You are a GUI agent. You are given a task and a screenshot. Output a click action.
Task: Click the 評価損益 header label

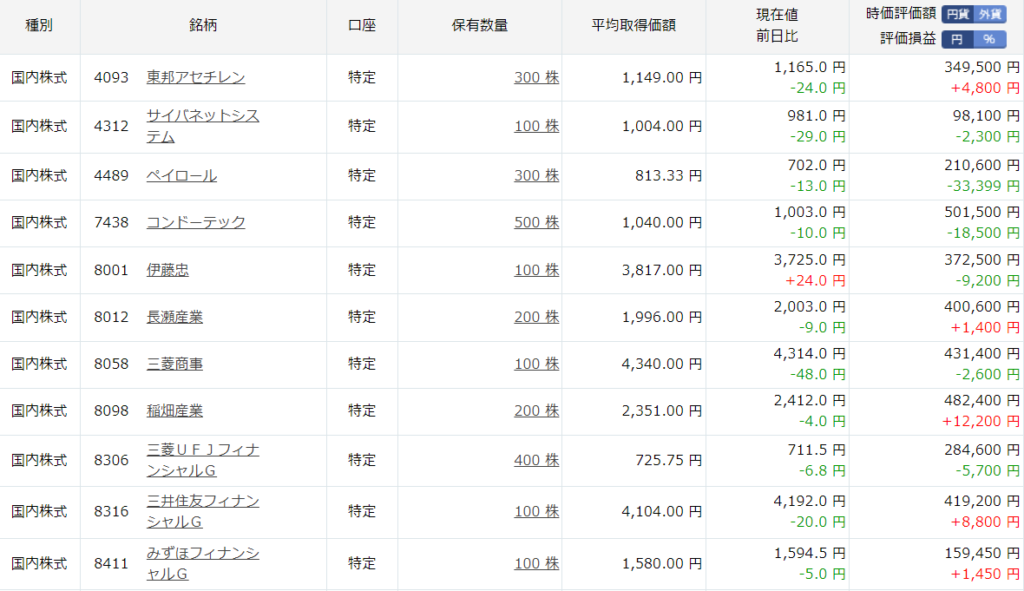click(x=908, y=39)
